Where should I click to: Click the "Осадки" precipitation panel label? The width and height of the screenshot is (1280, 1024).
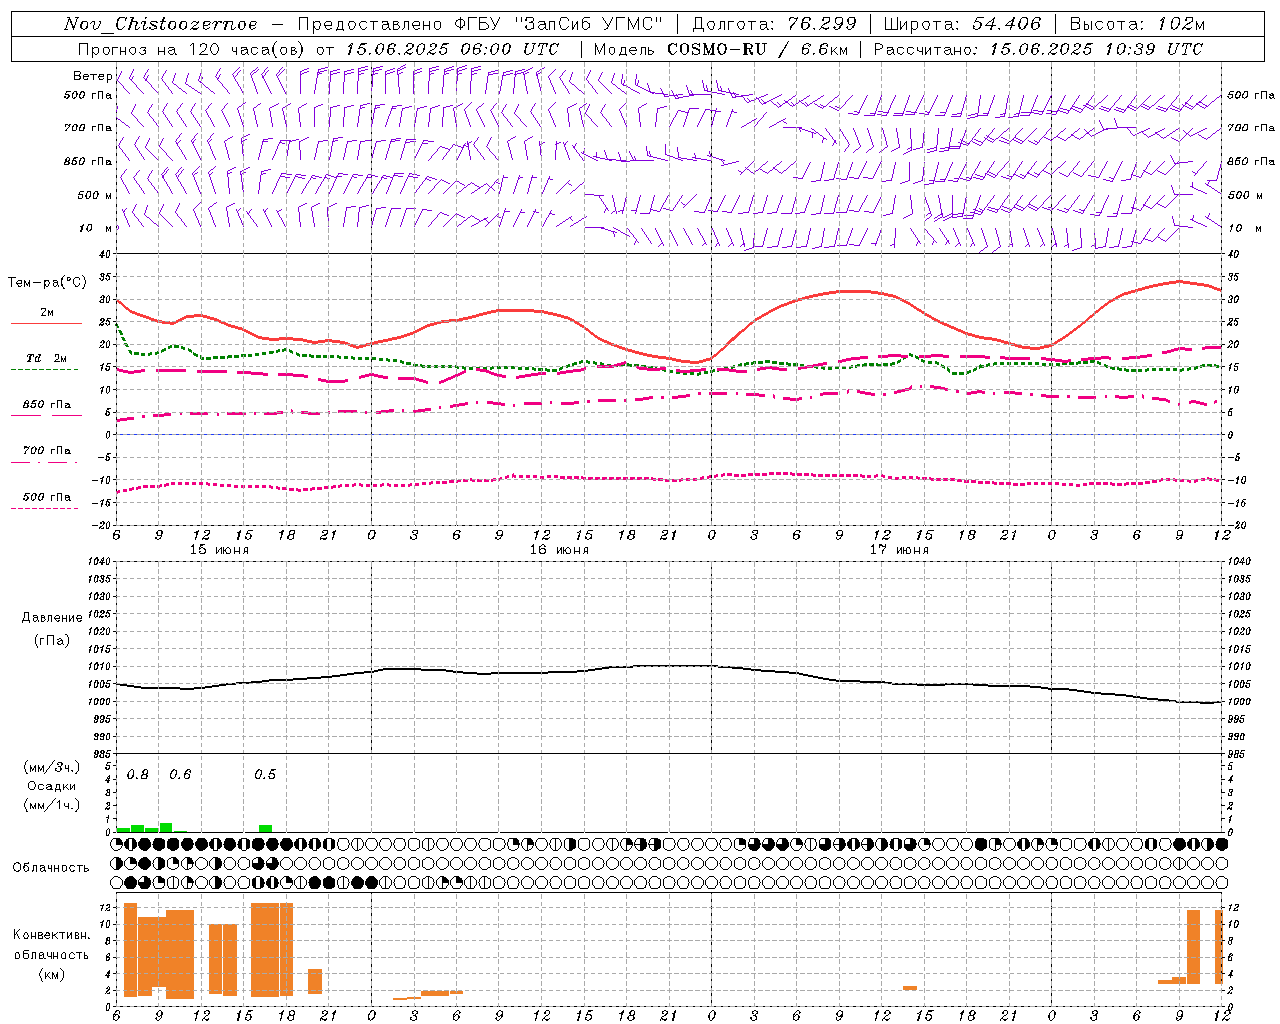click(x=51, y=786)
